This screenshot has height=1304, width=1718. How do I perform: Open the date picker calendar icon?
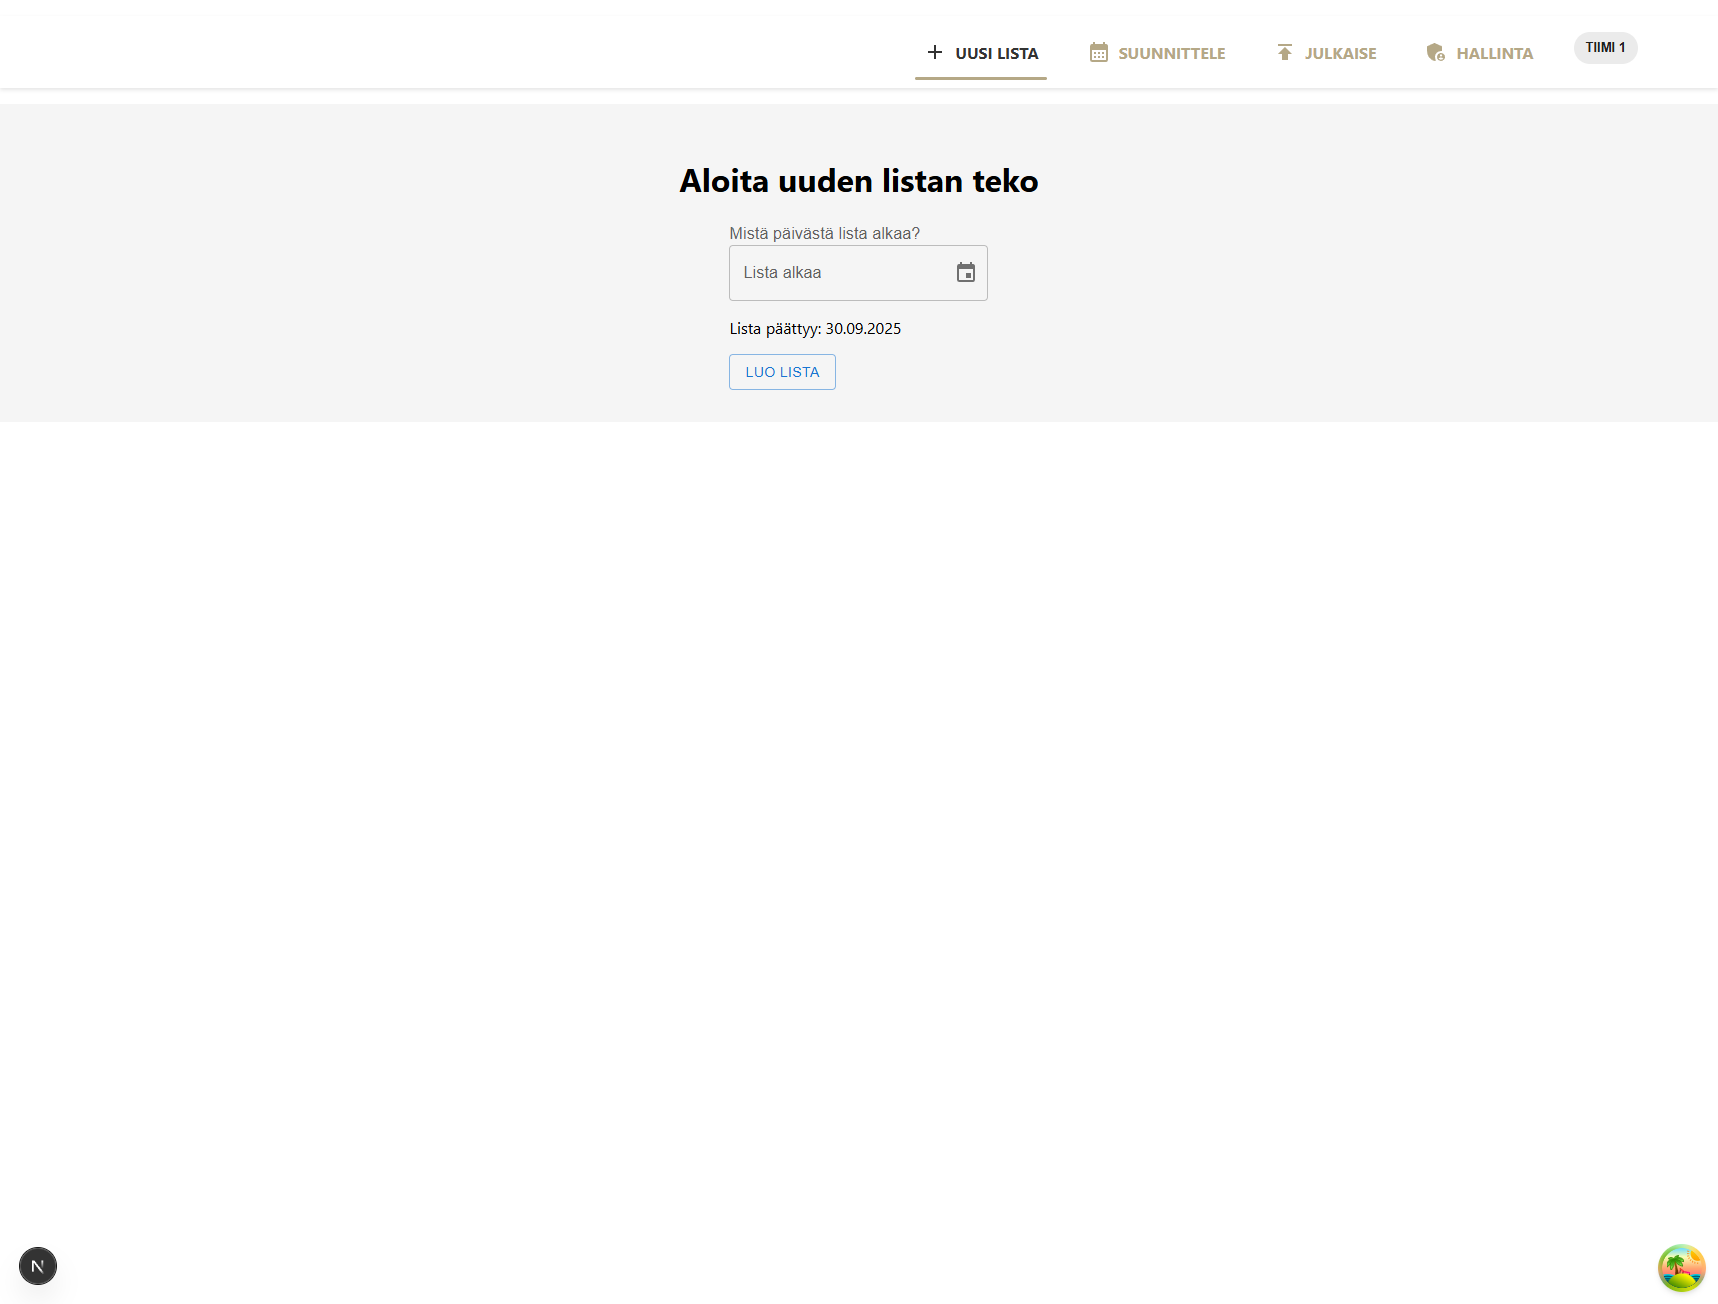[x=965, y=273]
